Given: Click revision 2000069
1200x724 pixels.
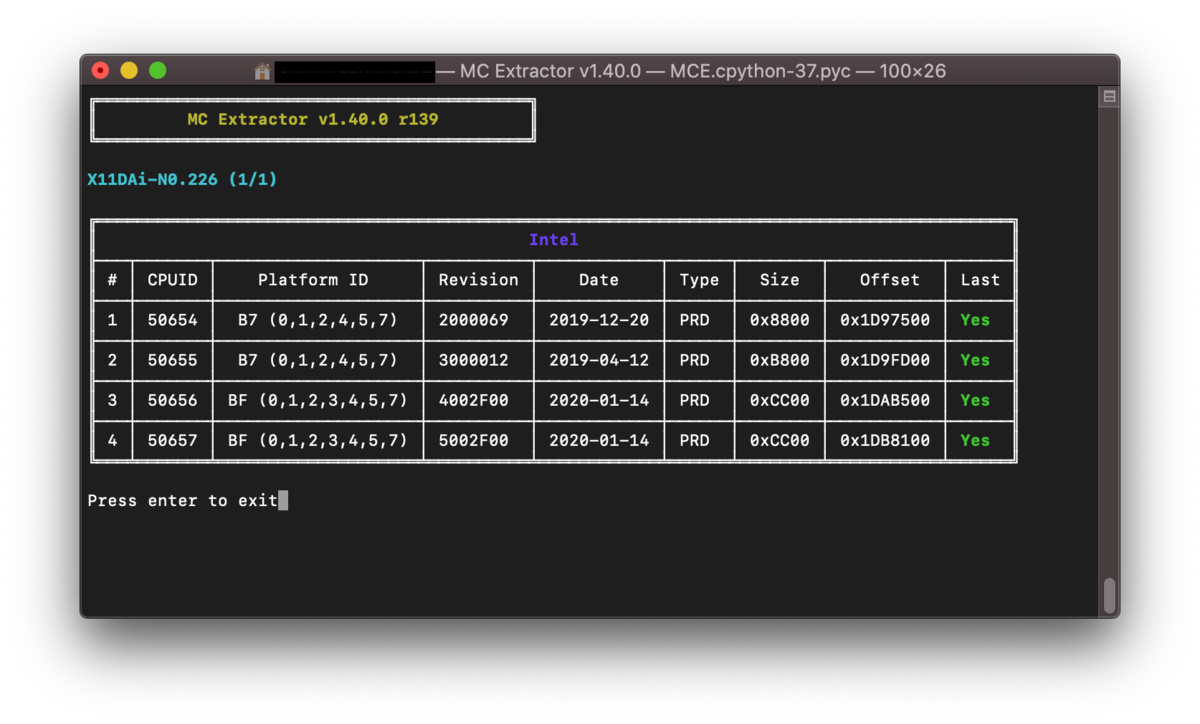Looking at the screenshot, I should pyautogui.click(x=474, y=320).
